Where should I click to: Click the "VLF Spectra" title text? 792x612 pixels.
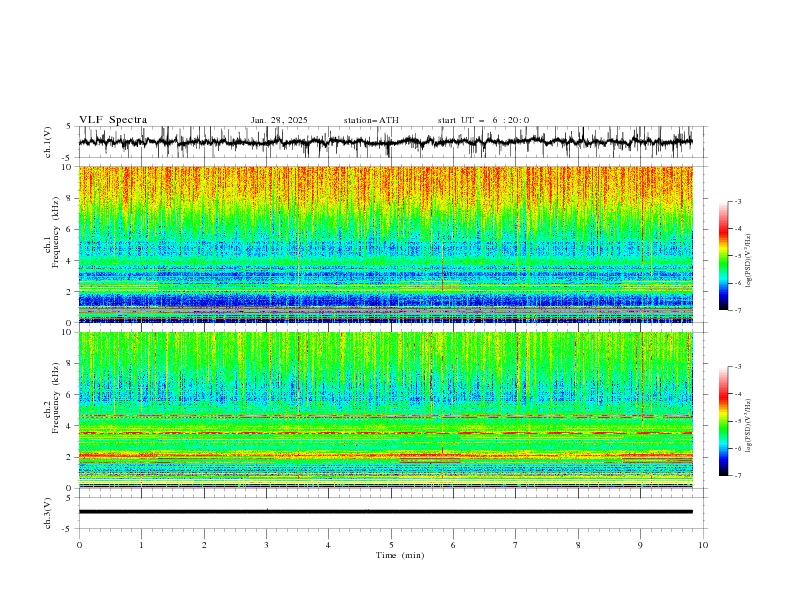click(113, 120)
